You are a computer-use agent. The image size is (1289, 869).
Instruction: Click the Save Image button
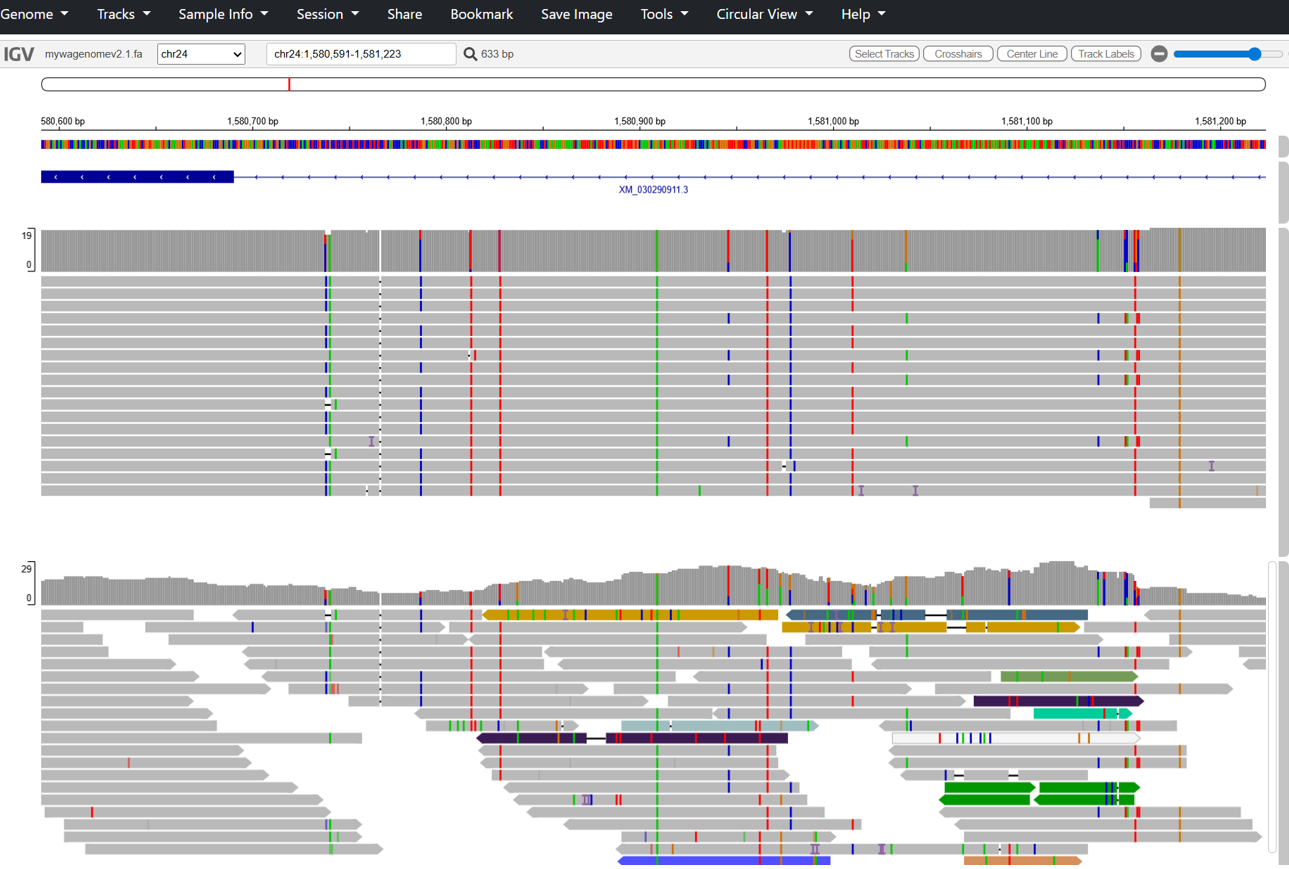576,14
